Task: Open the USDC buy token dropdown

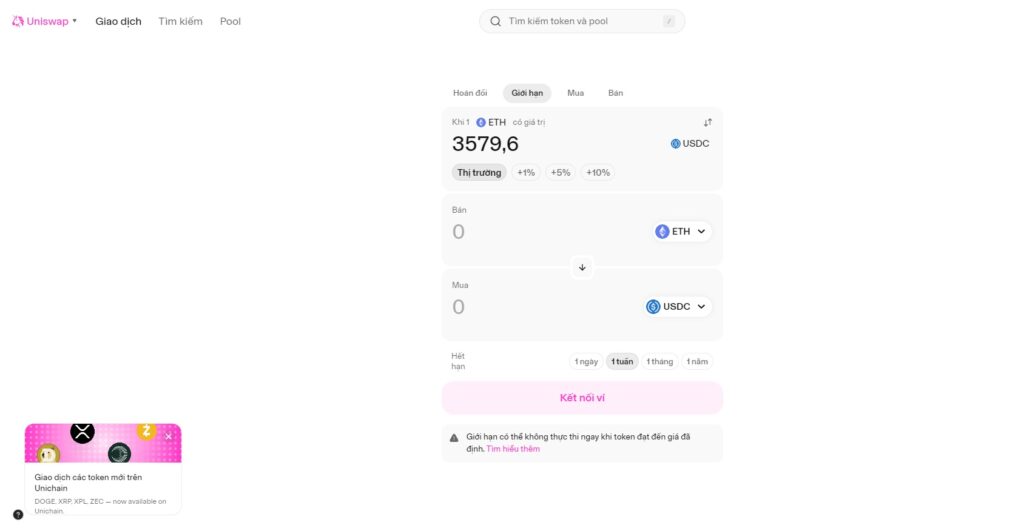Action: pyautogui.click(x=677, y=306)
